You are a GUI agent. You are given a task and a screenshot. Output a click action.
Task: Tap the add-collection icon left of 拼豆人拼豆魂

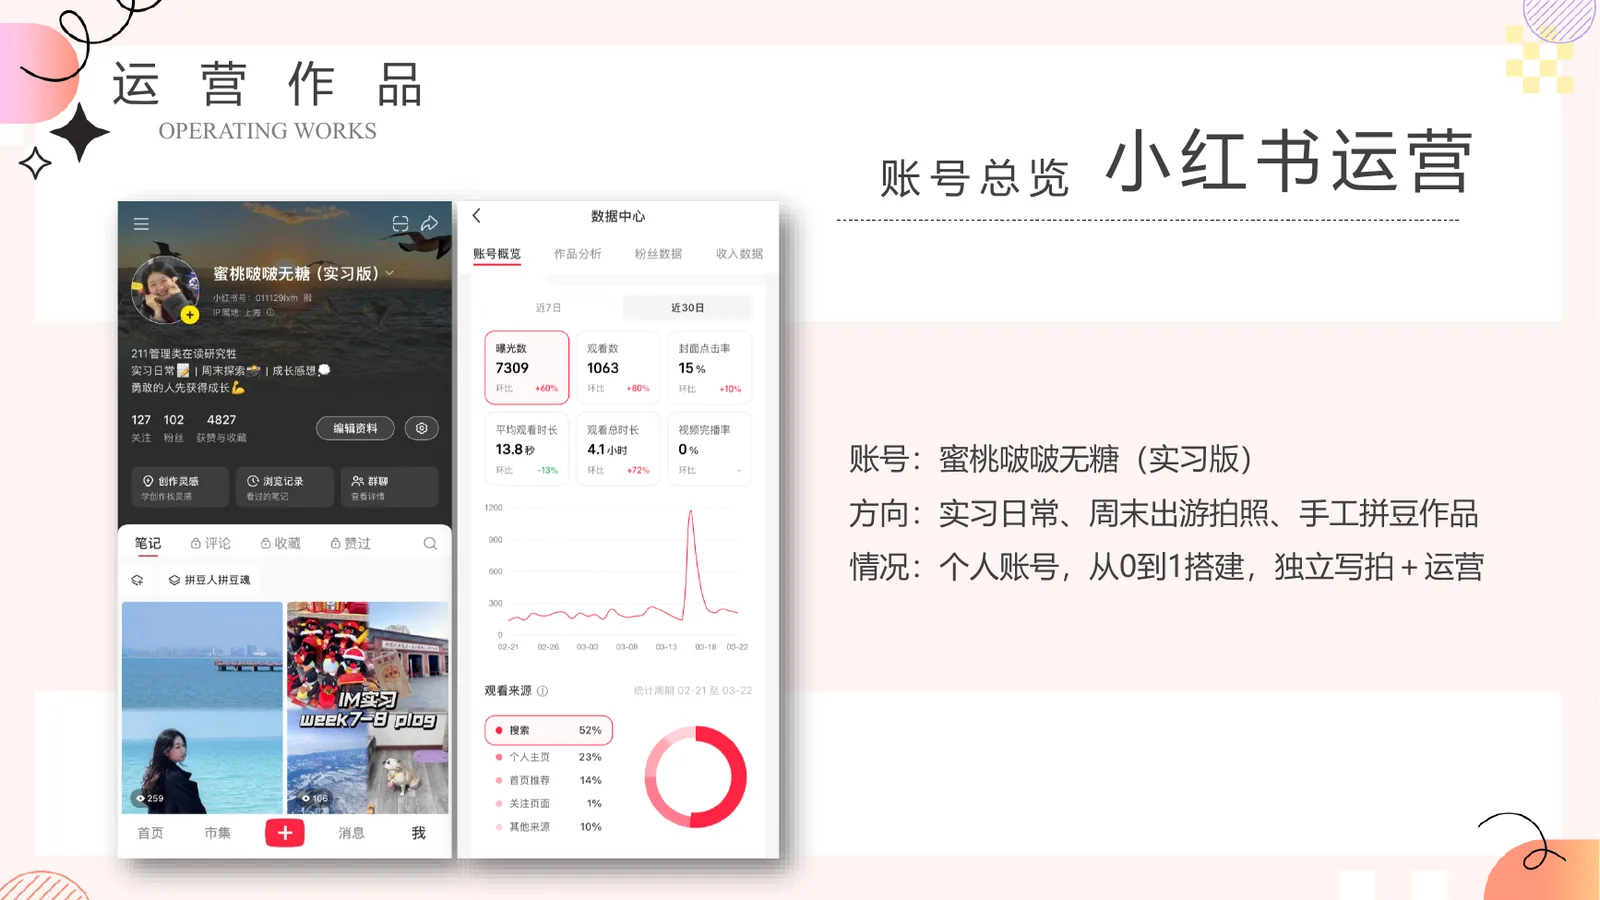pyautogui.click(x=137, y=580)
